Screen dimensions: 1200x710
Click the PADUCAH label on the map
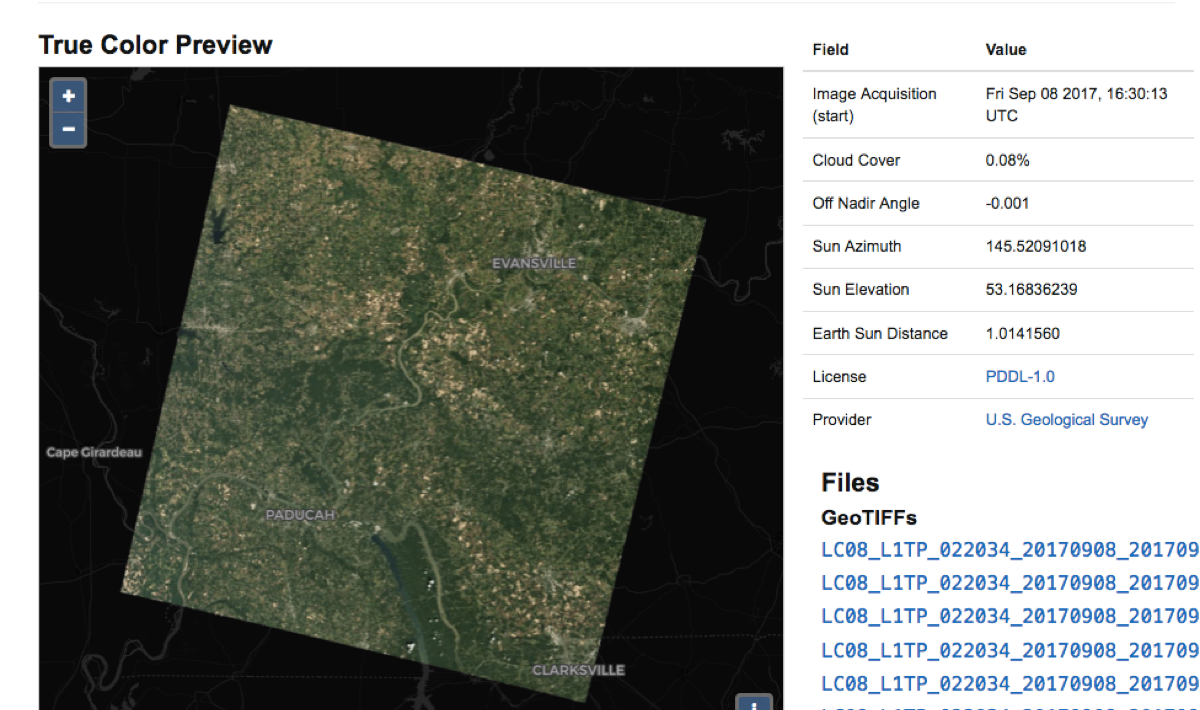[x=300, y=516]
